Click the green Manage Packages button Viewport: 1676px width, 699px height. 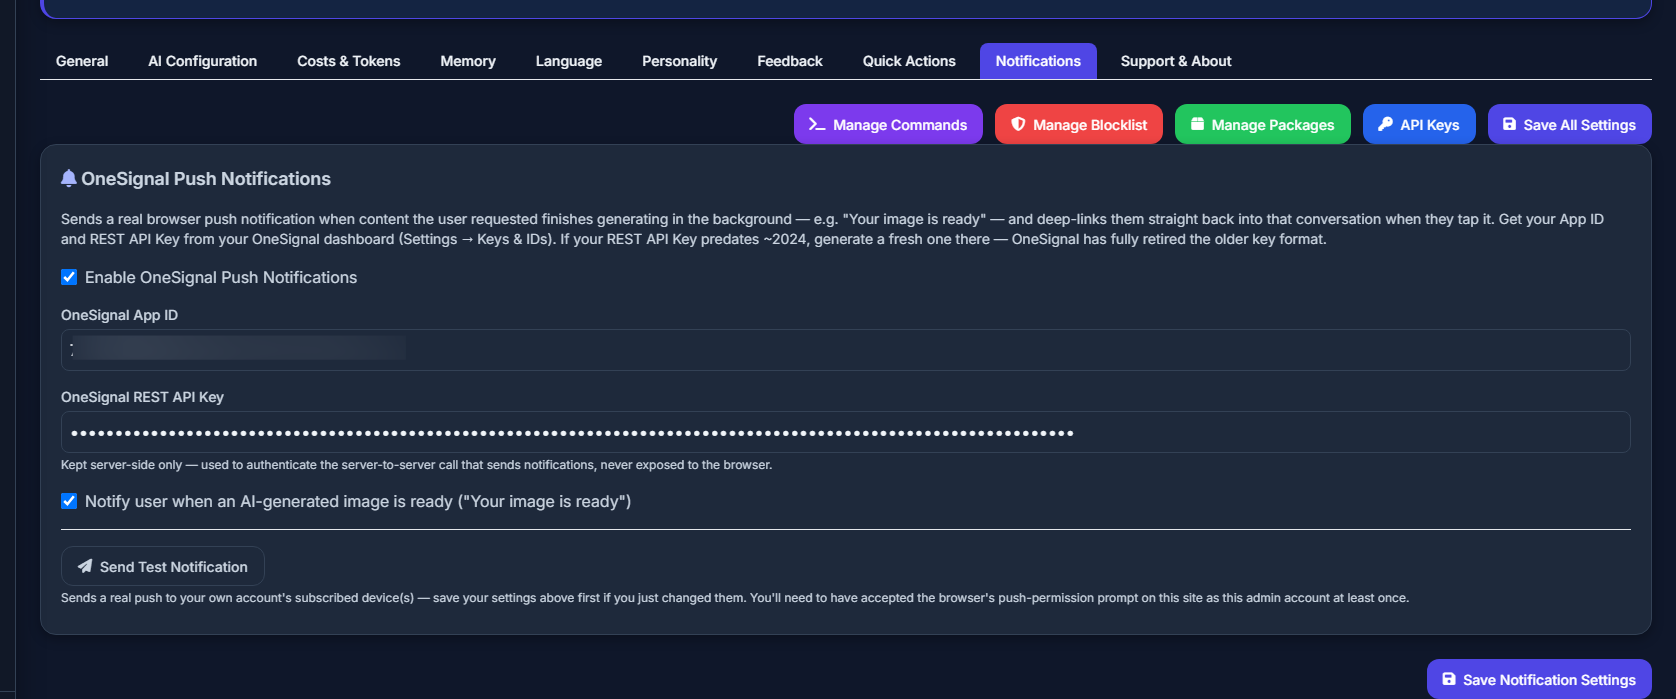[x=1263, y=124]
